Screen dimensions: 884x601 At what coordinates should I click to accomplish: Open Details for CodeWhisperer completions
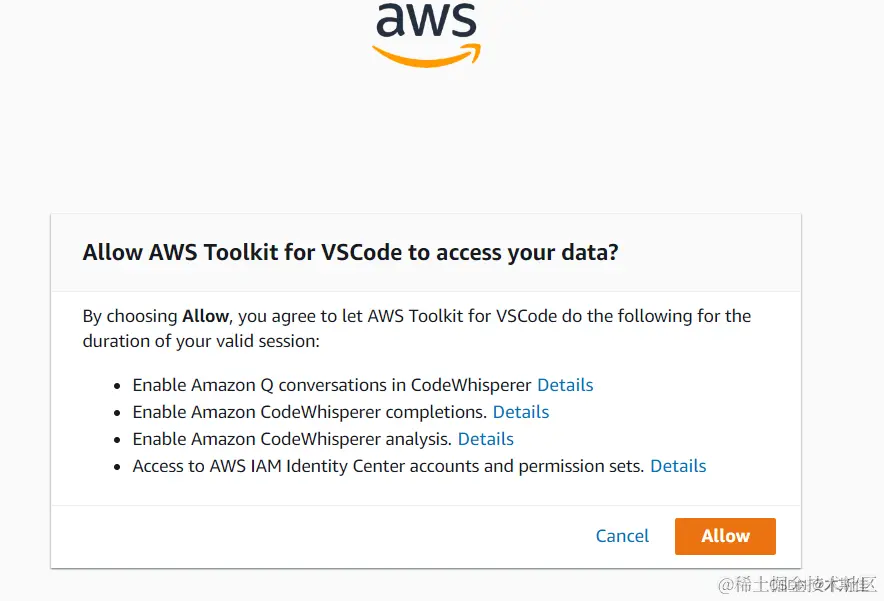click(x=521, y=412)
